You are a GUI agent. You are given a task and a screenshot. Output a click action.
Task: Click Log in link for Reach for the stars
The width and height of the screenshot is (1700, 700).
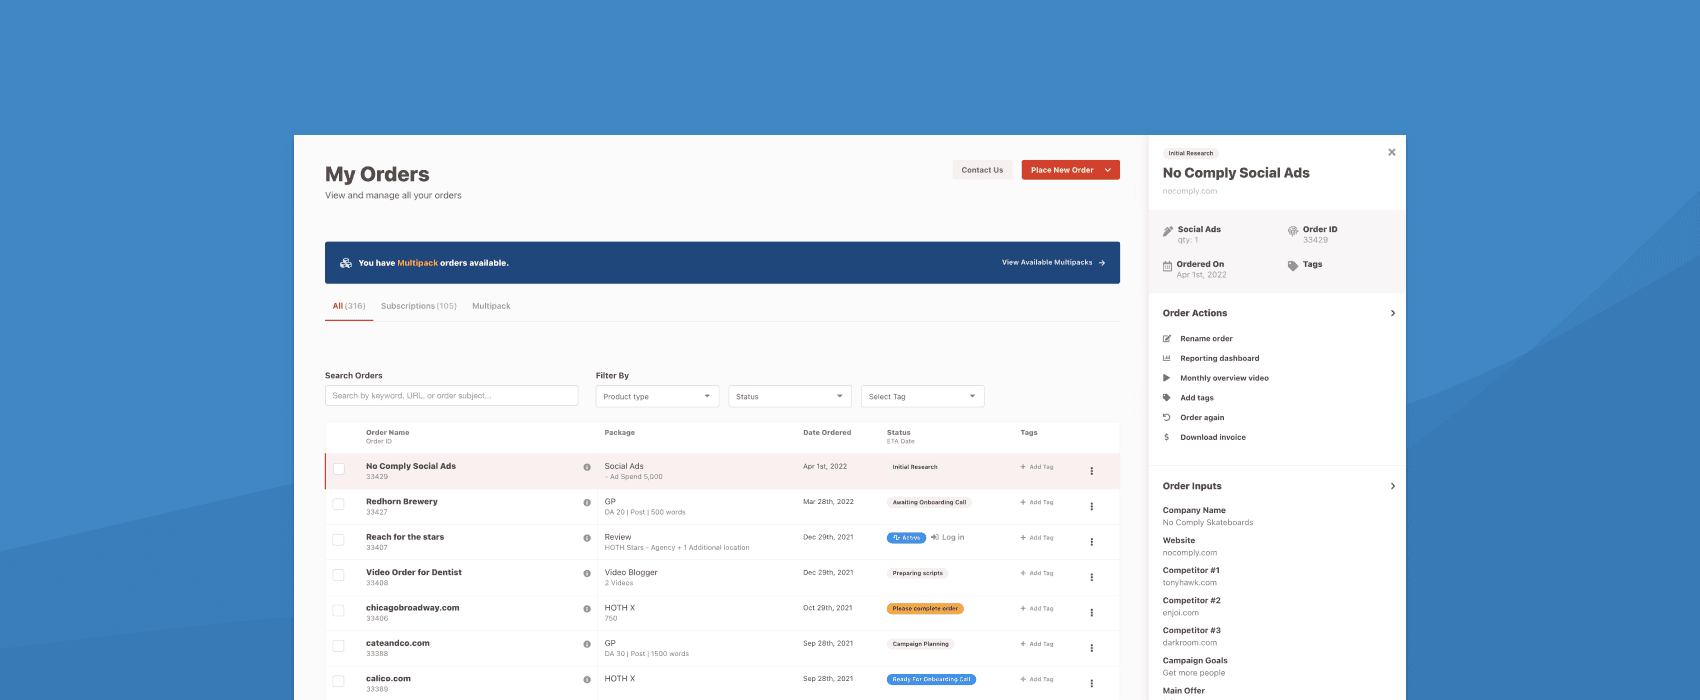[x=948, y=537]
